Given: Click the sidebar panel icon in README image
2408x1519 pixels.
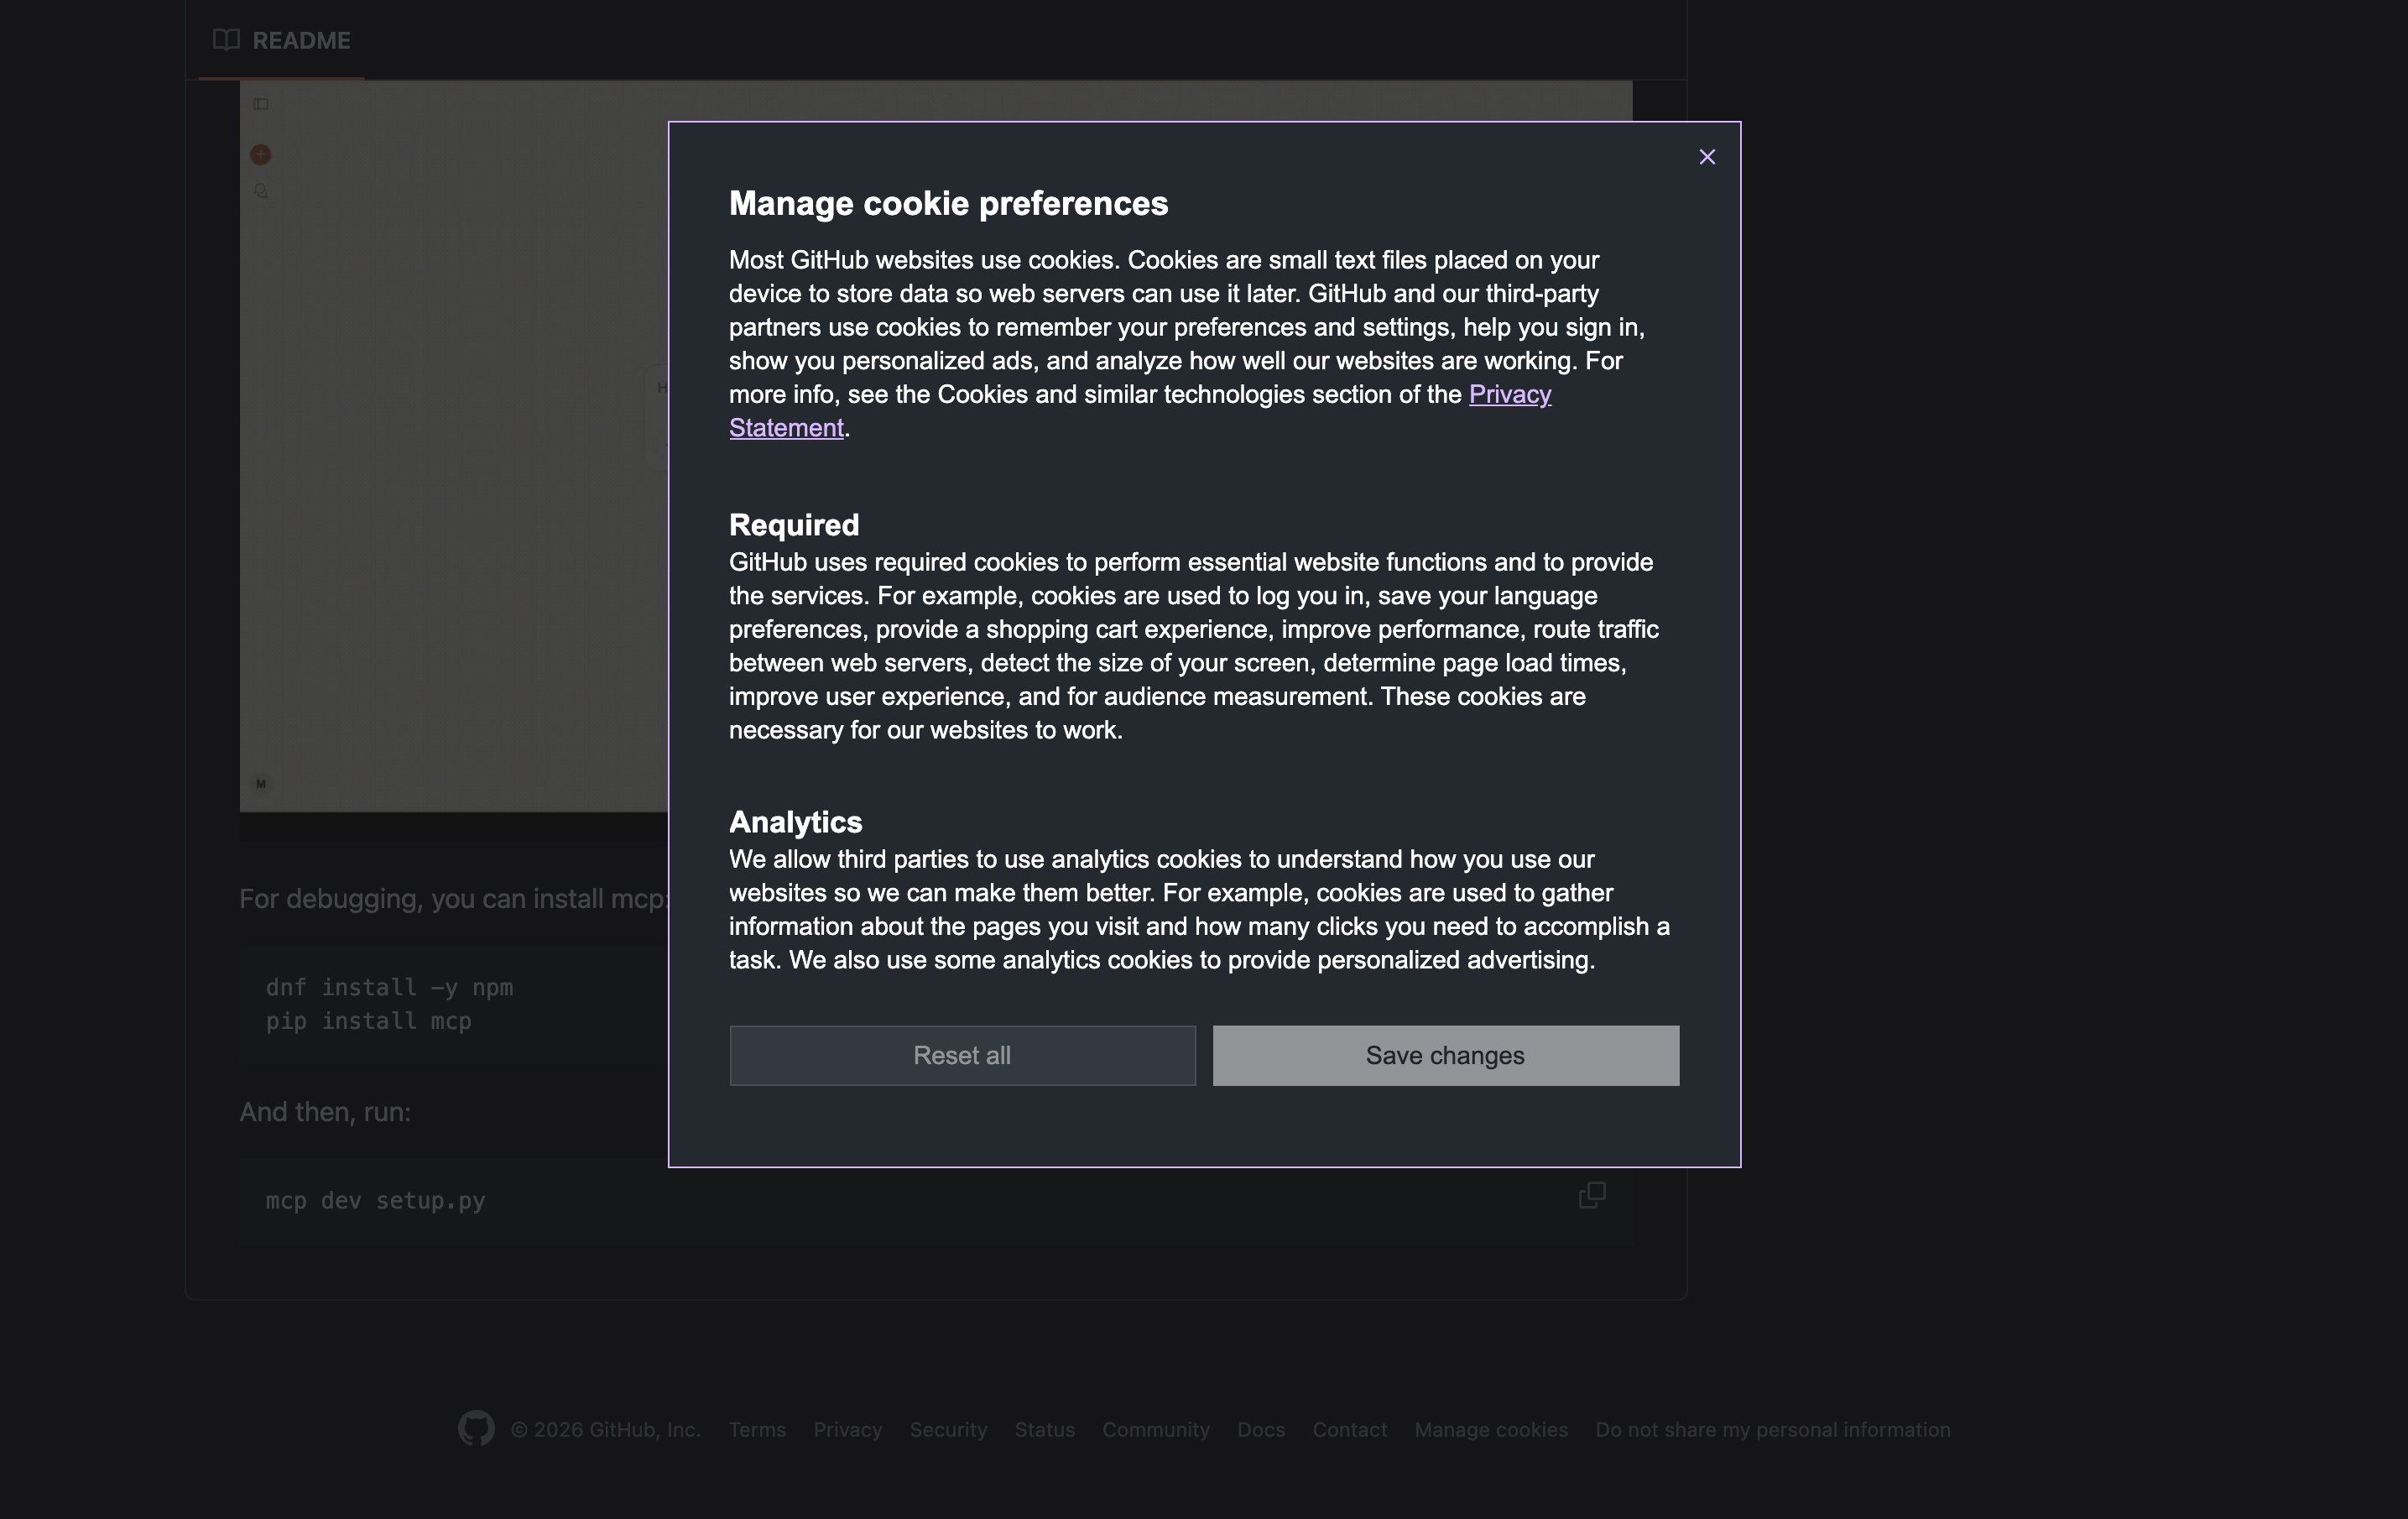Looking at the screenshot, I should [261, 104].
